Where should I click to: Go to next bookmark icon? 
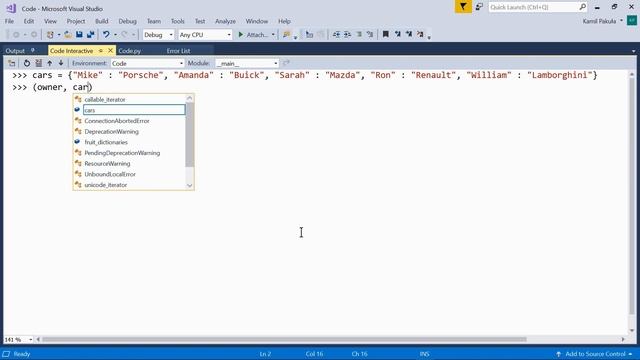409,35
